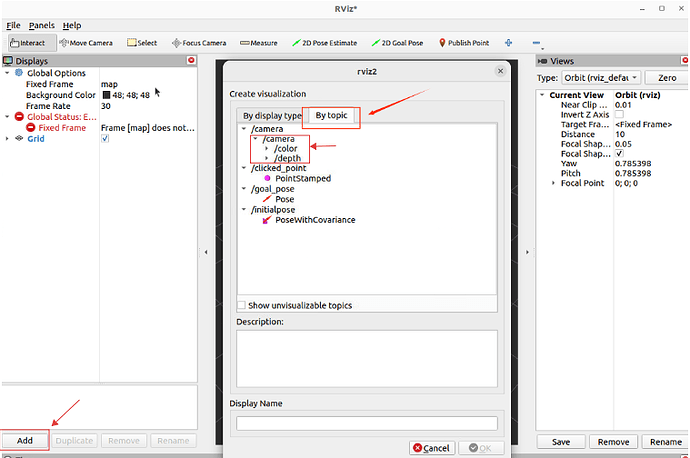Choose the Measure tool in toolbar
This screenshot has width=690, height=458.
(x=259, y=43)
